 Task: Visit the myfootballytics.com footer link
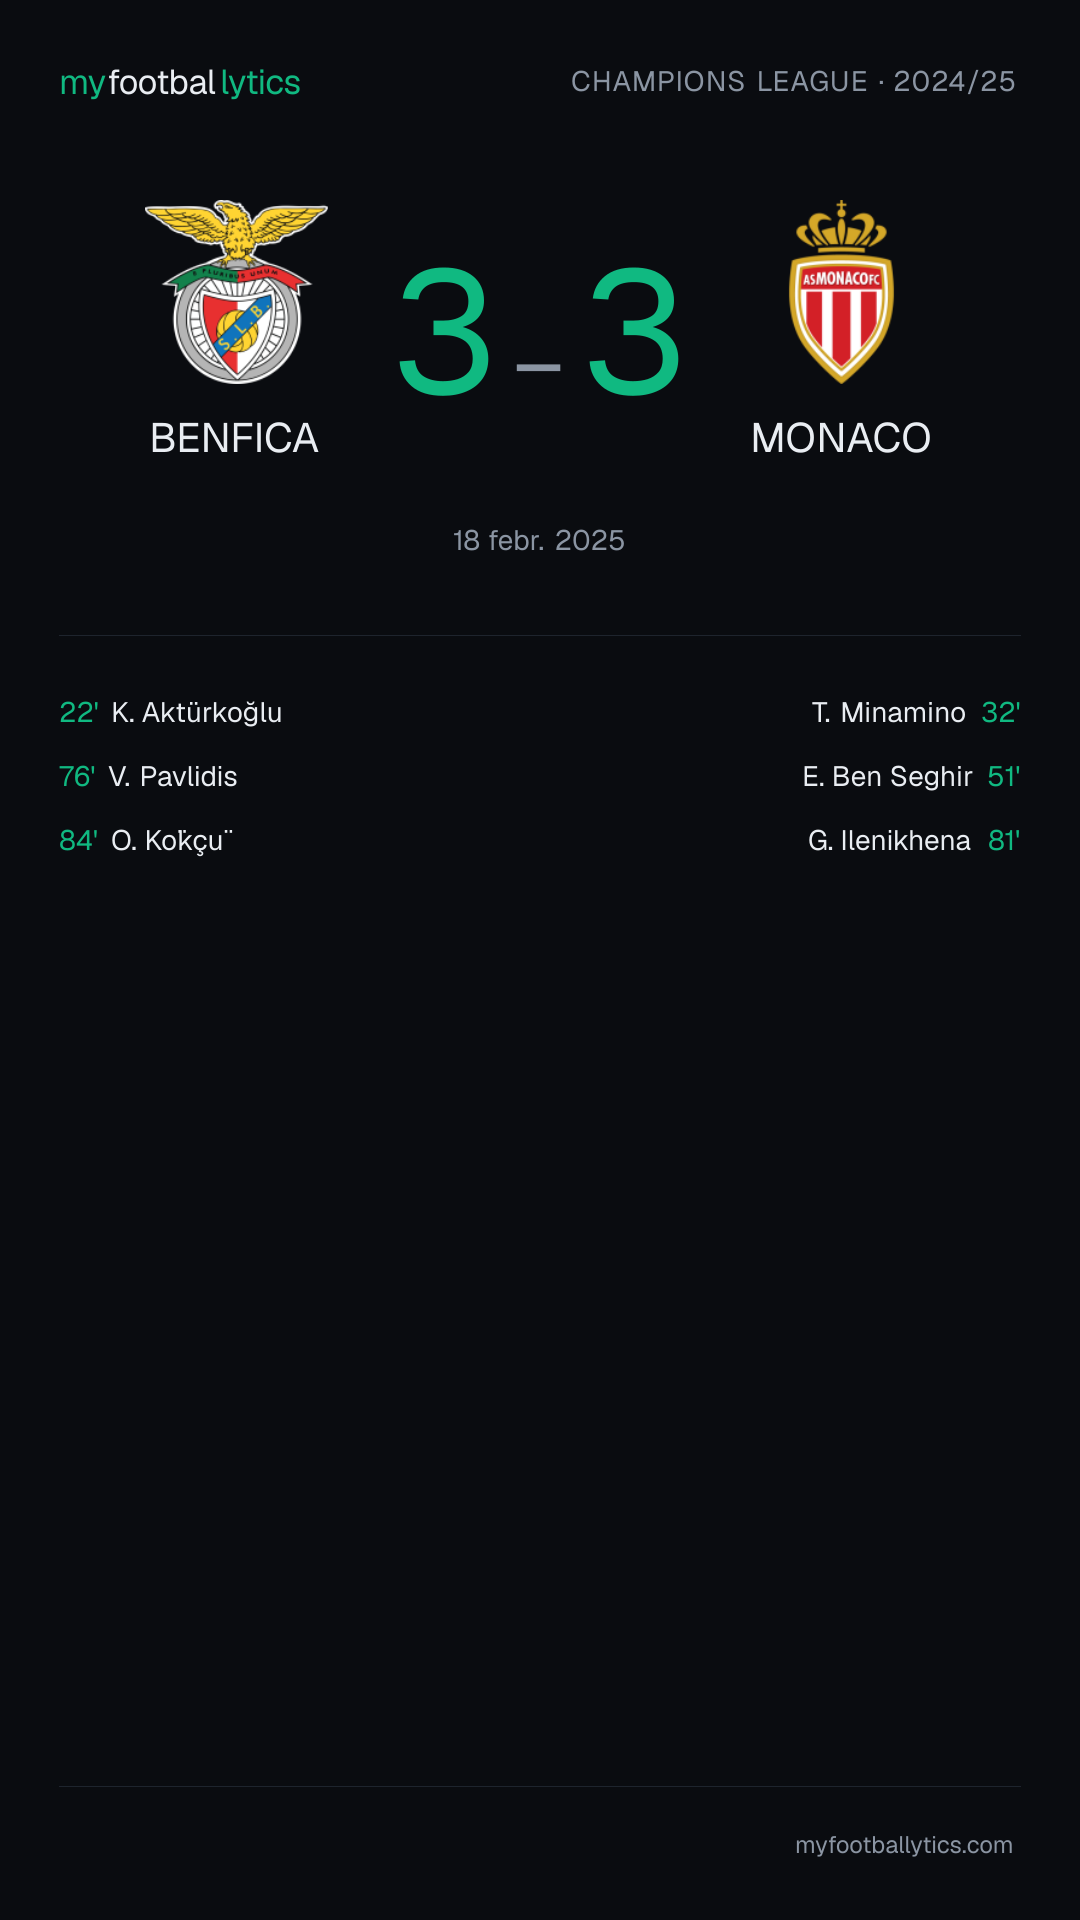tap(904, 1845)
